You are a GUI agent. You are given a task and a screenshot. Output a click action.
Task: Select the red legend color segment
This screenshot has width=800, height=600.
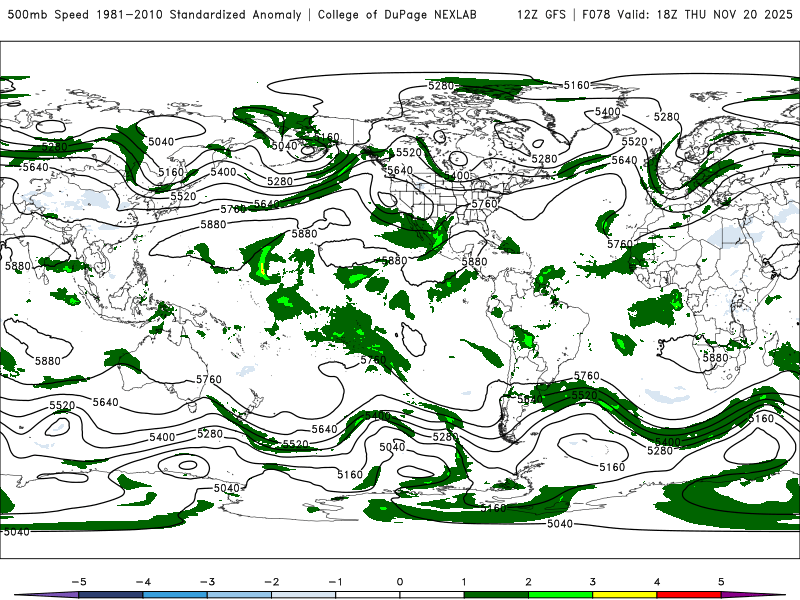click(x=689, y=595)
